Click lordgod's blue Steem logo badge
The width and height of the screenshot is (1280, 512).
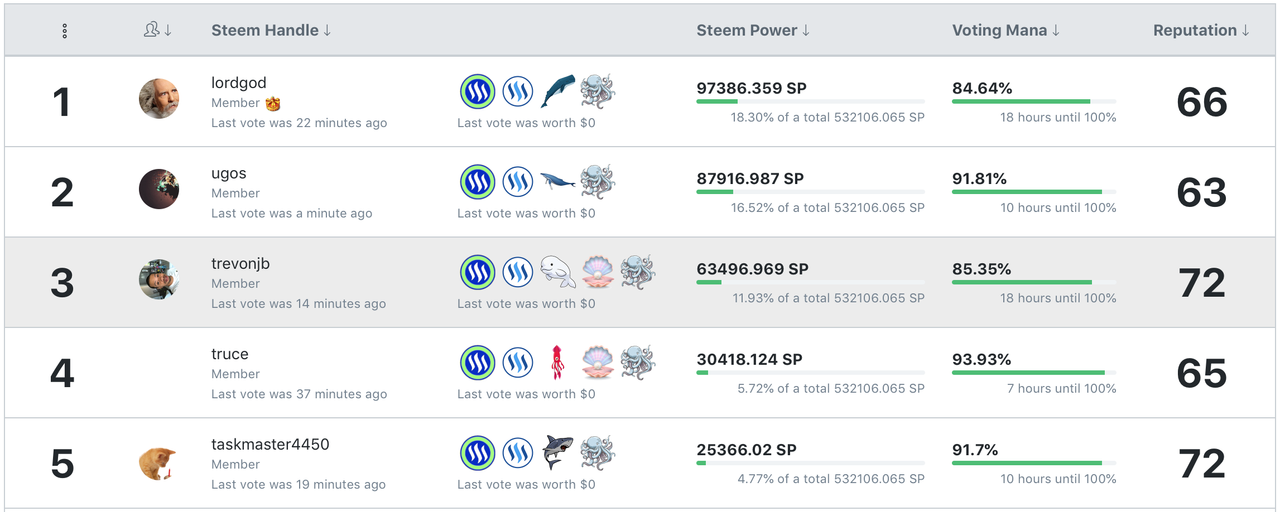pos(517,92)
